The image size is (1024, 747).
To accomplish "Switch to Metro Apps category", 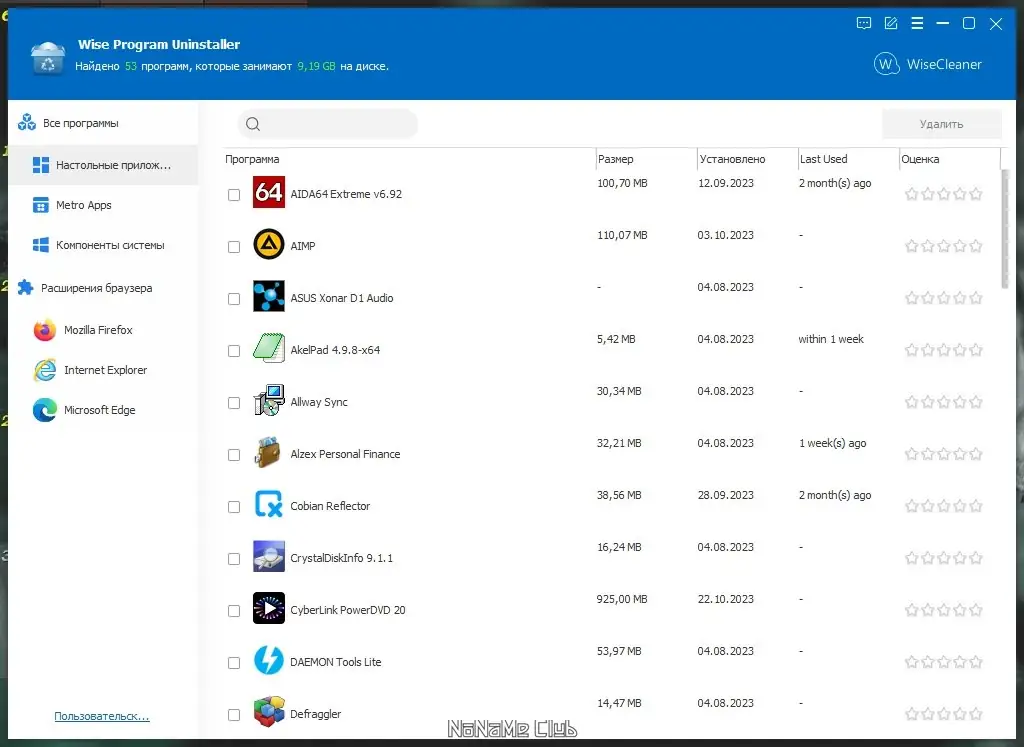I will pos(84,205).
